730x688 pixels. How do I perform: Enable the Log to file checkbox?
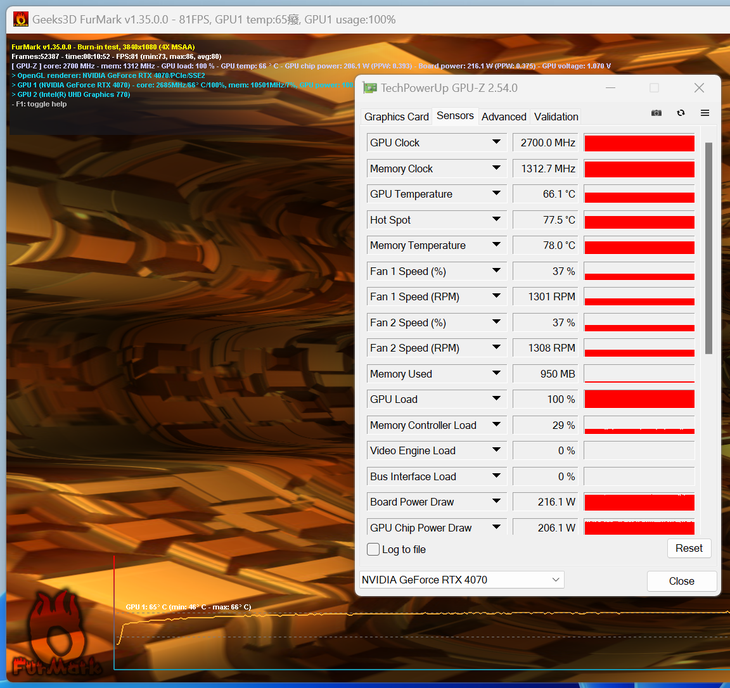pos(373,549)
